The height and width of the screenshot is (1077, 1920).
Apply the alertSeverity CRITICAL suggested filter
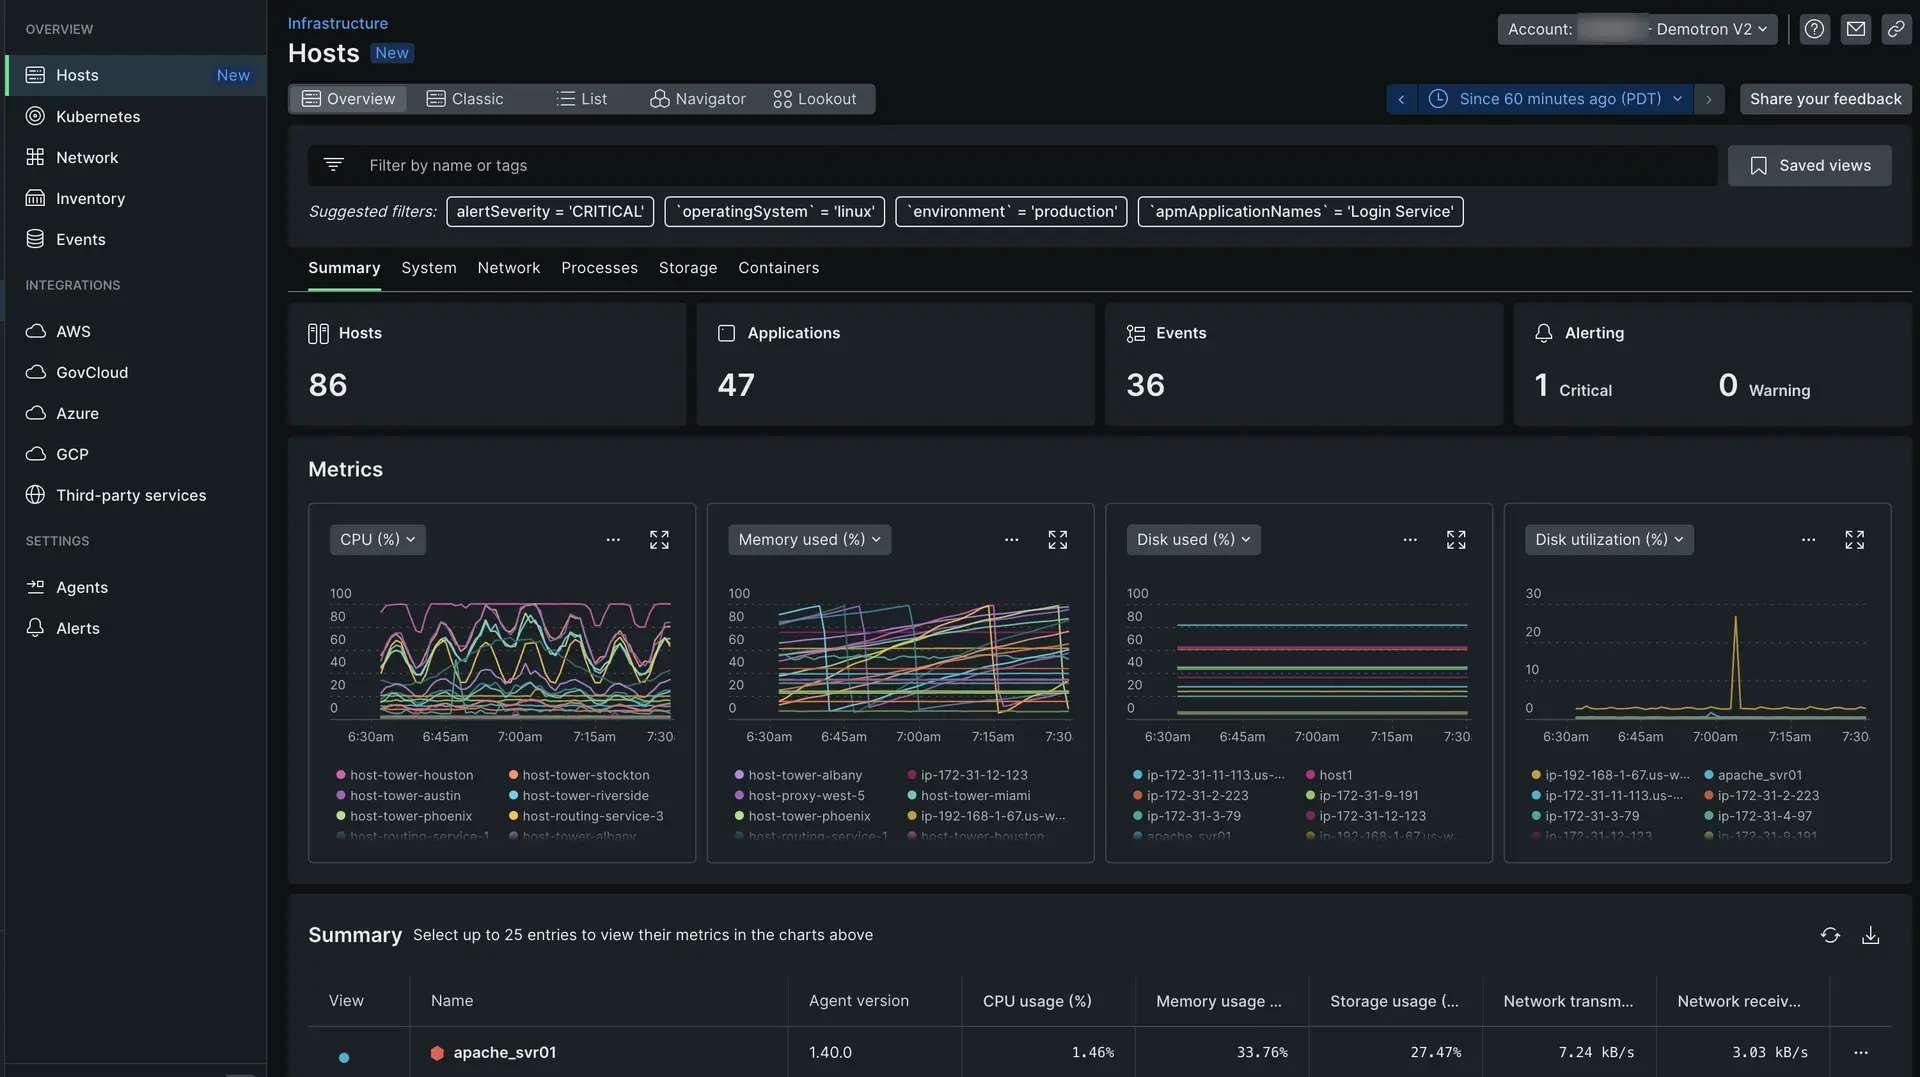click(x=550, y=212)
